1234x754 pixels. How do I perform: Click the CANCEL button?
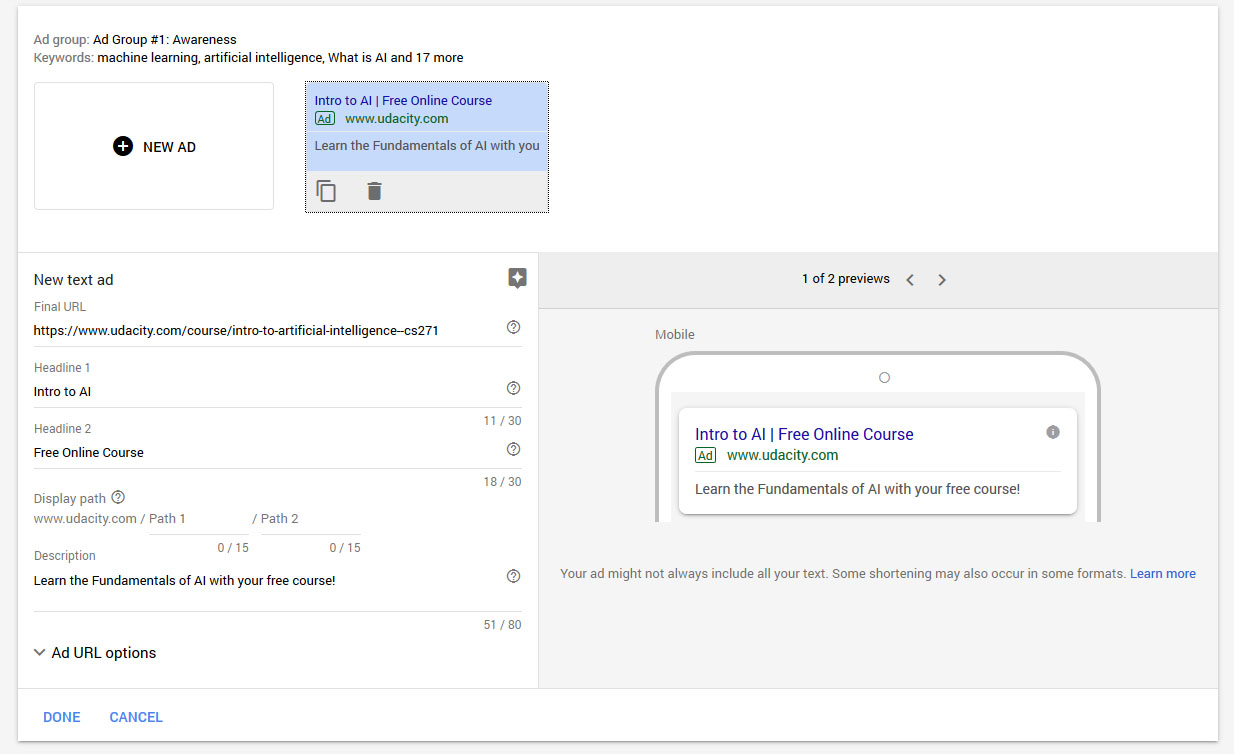[x=136, y=717]
